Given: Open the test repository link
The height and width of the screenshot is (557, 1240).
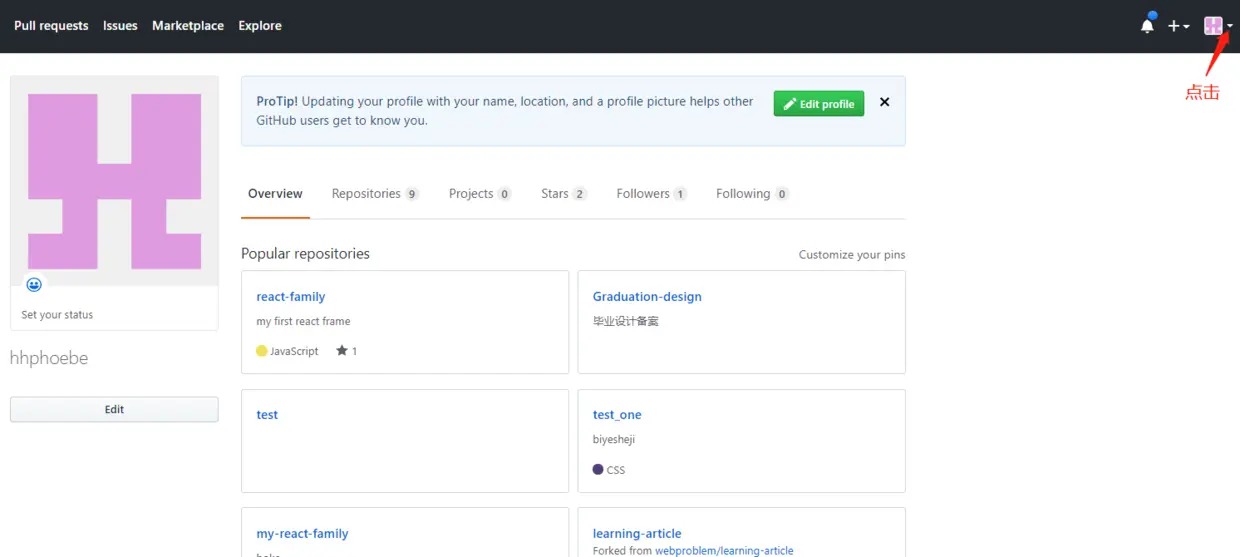Looking at the screenshot, I should click(267, 415).
